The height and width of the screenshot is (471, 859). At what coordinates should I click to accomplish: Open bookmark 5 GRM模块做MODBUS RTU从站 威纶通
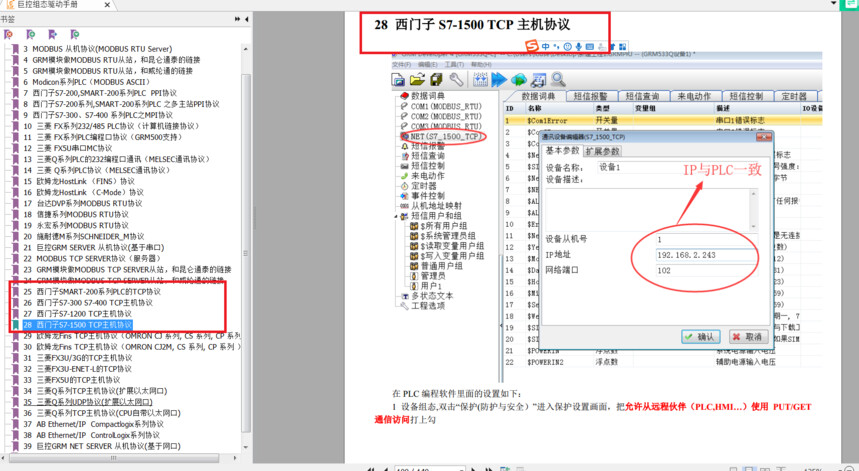(x=108, y=71)
